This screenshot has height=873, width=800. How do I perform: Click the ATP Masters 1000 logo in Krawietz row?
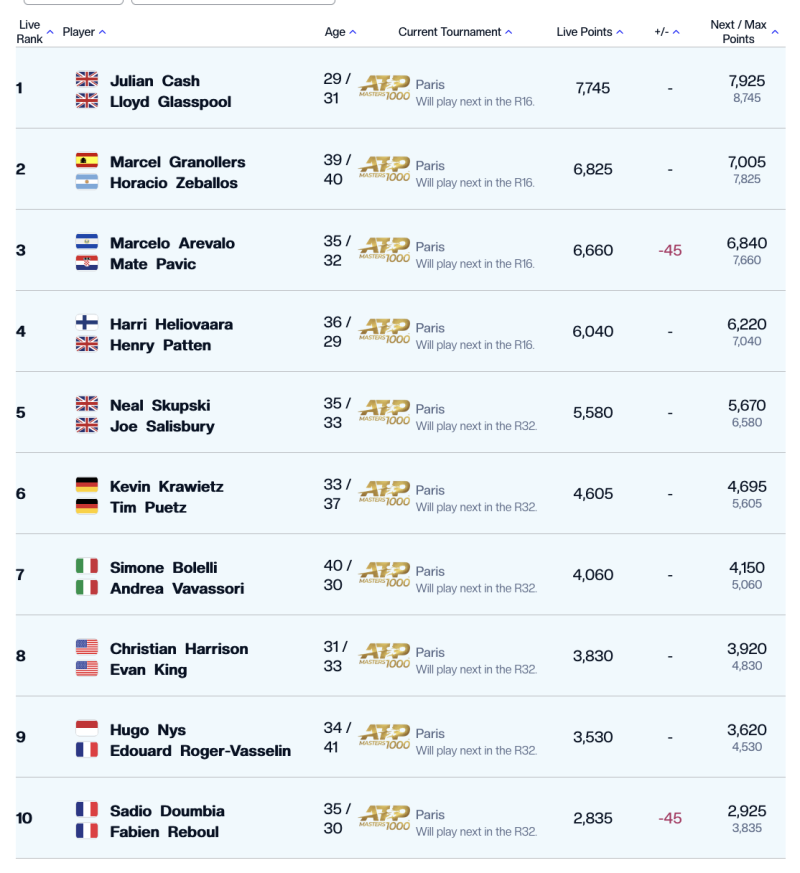pos(385,493)
